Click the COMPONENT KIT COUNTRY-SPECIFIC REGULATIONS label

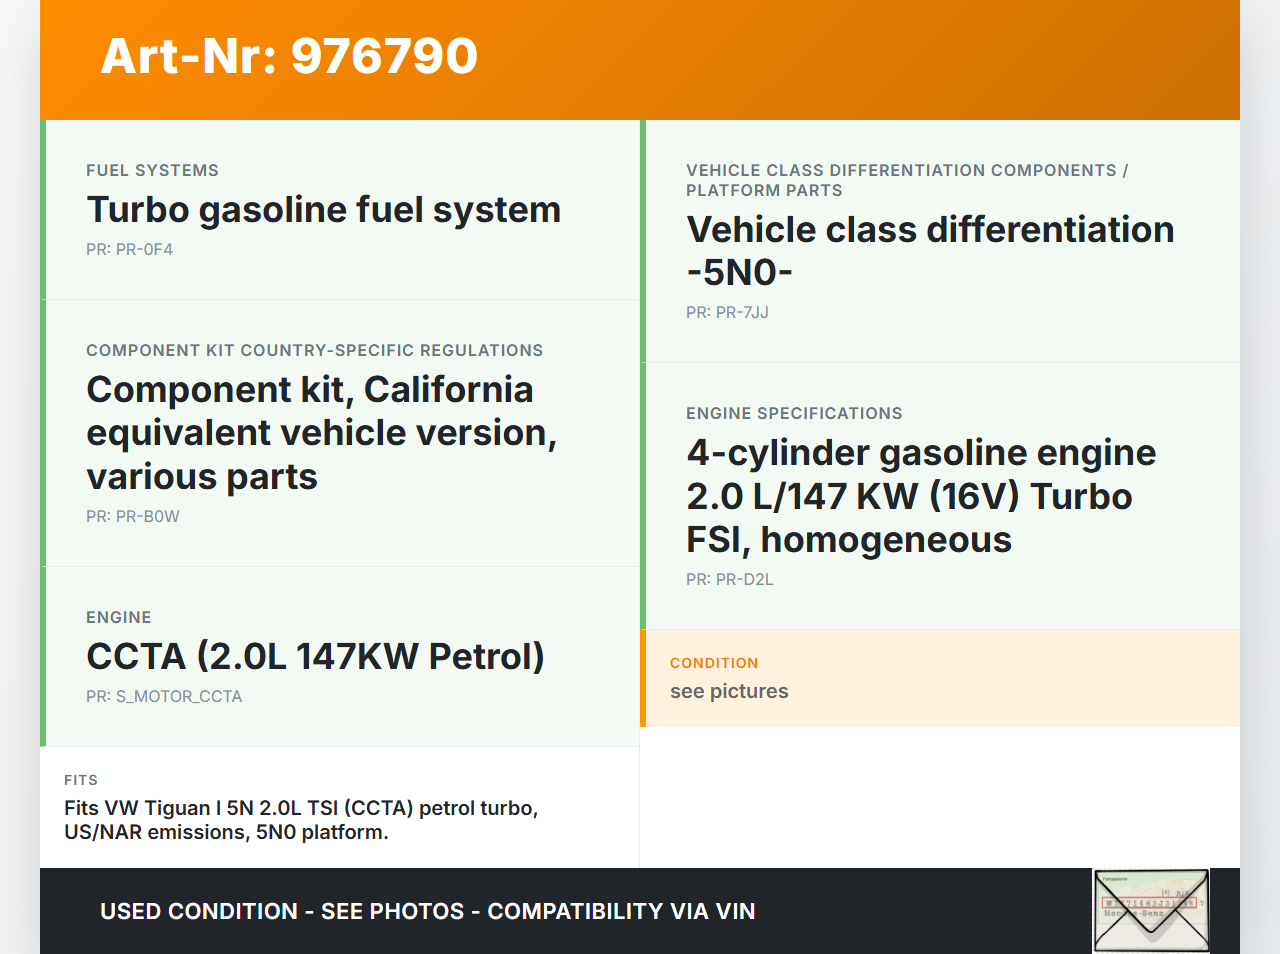[314, 351]
